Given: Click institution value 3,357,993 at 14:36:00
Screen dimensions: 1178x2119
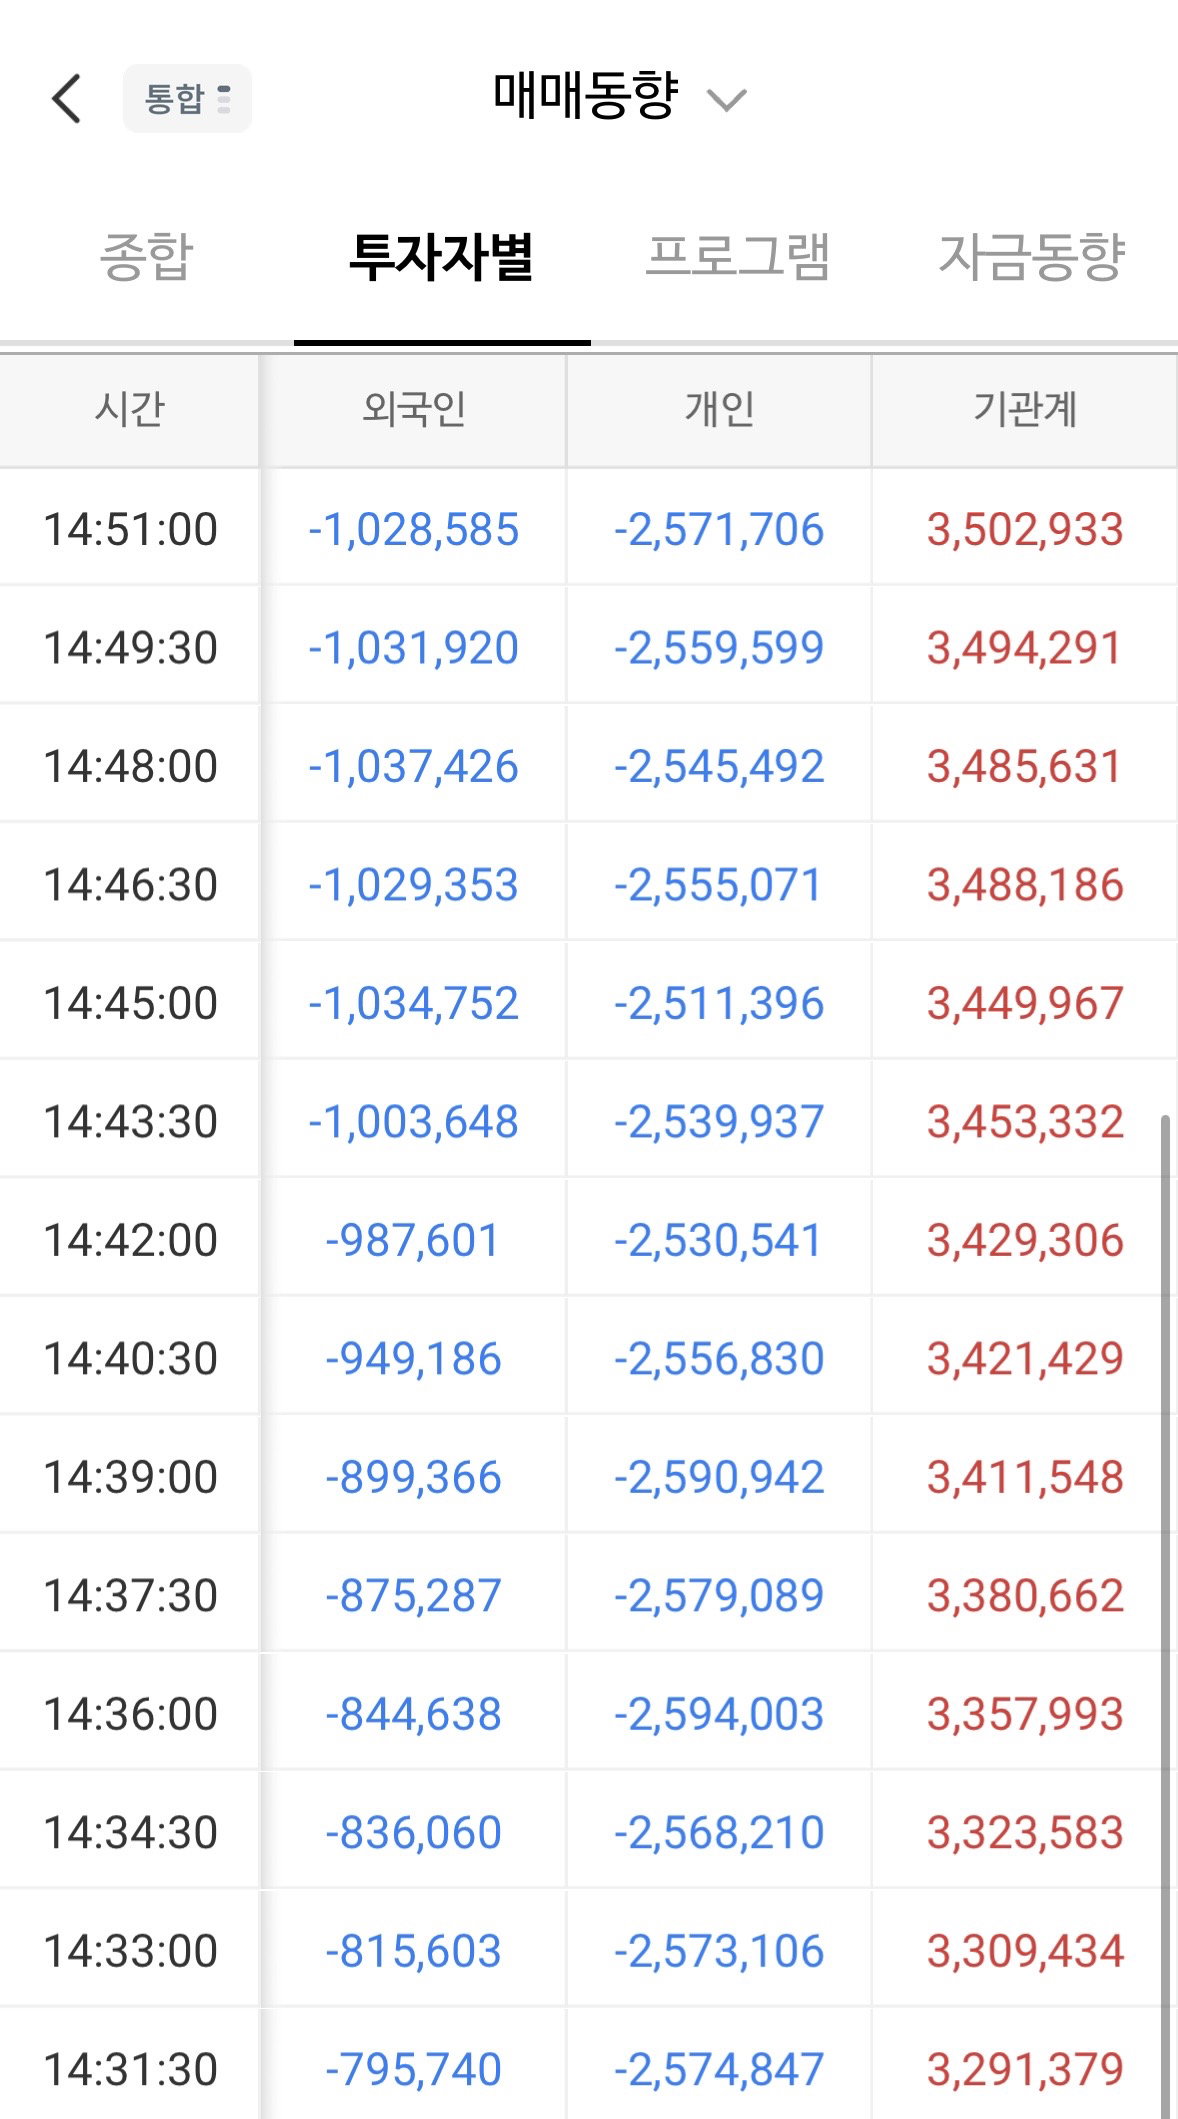Looking at the screenshot, I should (1025, 1714).
